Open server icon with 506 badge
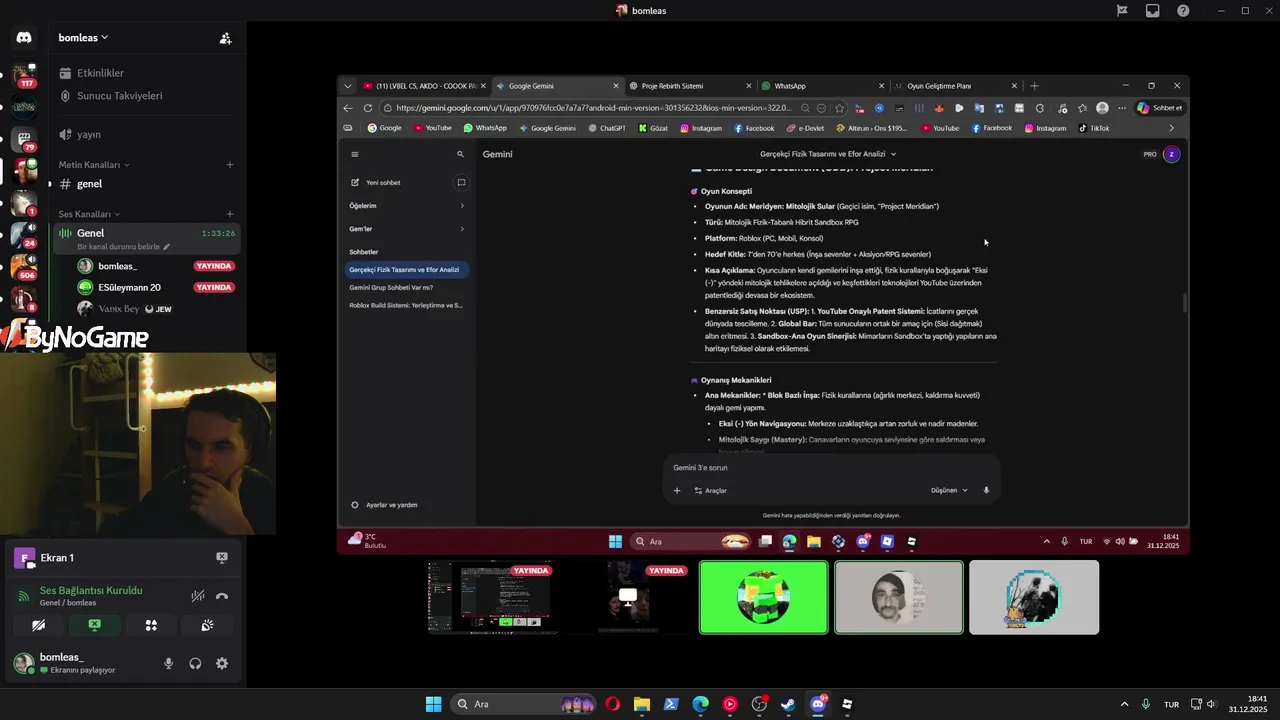 tap(24, 267)
